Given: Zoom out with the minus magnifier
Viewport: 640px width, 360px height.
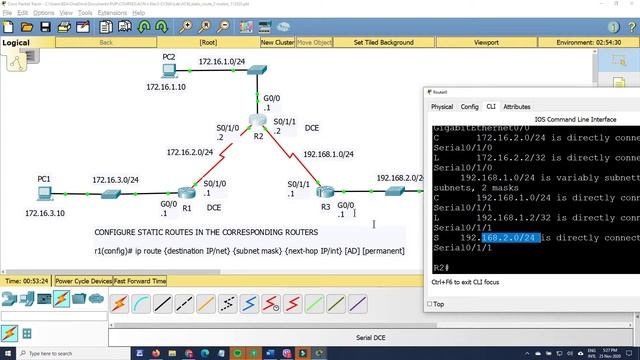Looking at the screenshot, I should (223, 27).
